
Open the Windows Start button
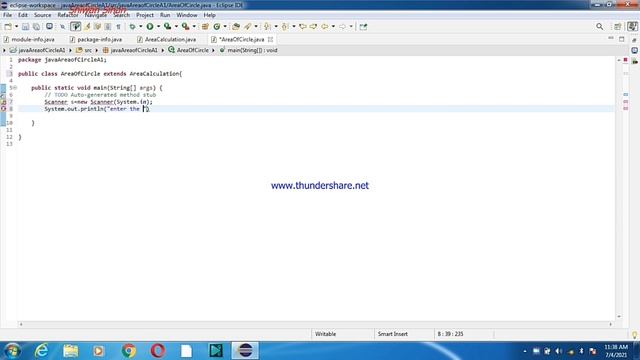13,351
